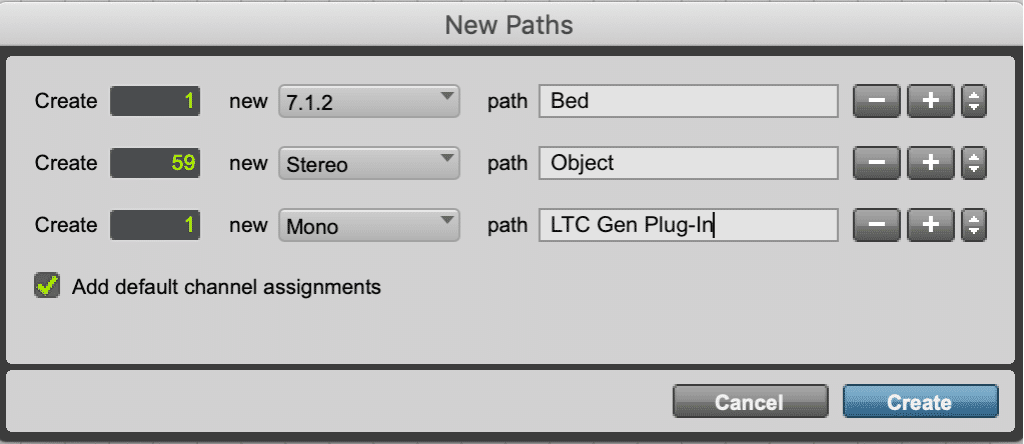
Task: Click the Bed path name field
Action: pos(688,101)
